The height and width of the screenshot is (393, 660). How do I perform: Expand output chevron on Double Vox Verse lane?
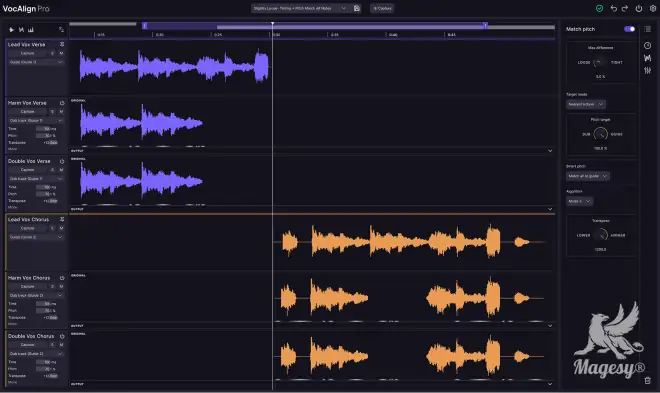[550, 209]
